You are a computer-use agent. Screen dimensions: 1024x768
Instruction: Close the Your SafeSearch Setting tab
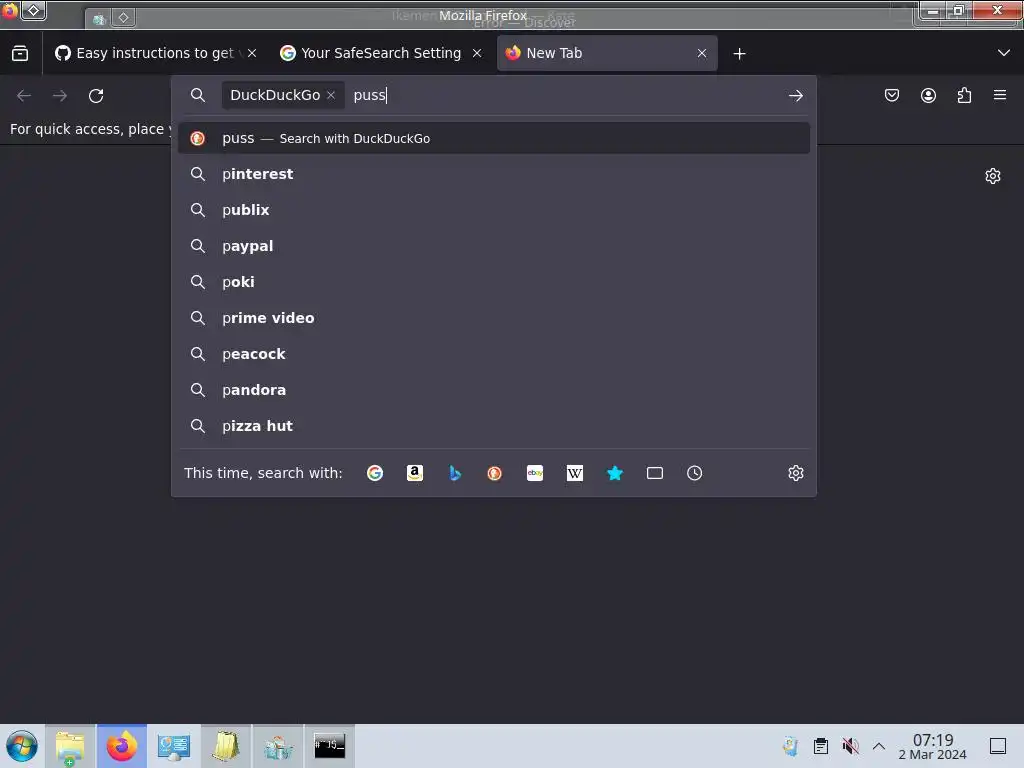point(477,53)
